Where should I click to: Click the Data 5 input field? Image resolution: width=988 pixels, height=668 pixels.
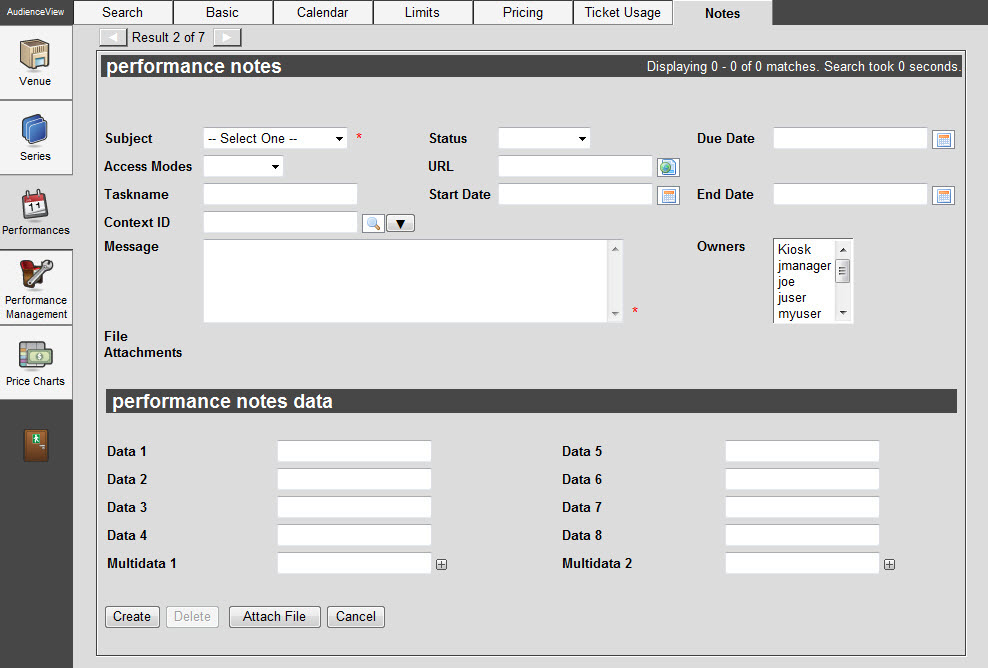coord(802,451)
